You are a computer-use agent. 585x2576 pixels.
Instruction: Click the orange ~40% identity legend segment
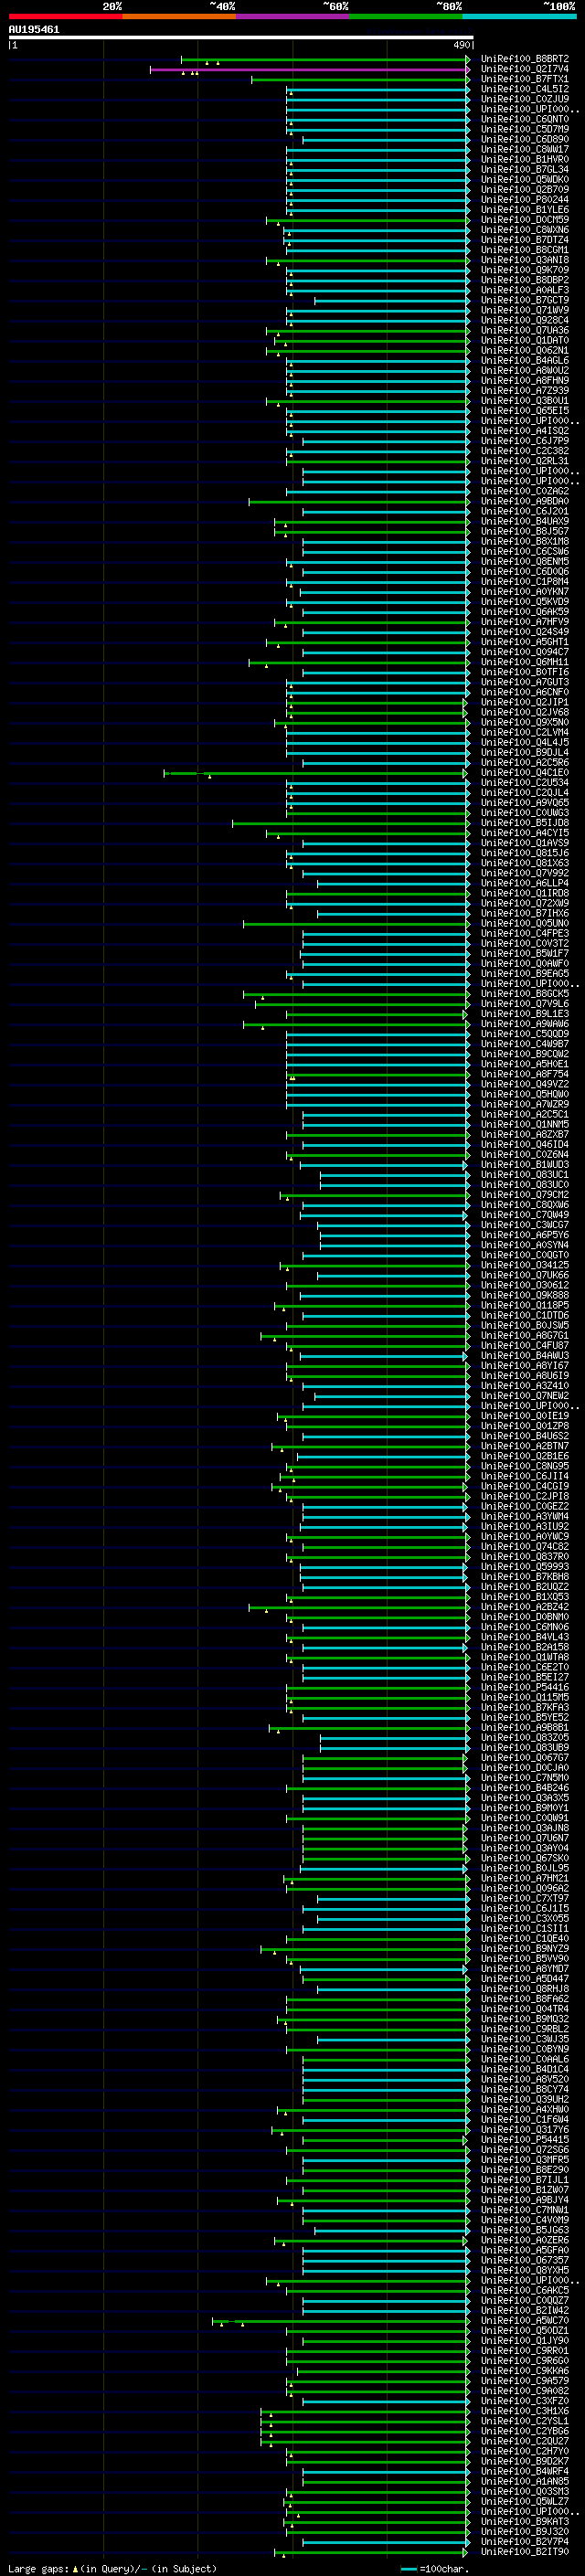[179, 17]
